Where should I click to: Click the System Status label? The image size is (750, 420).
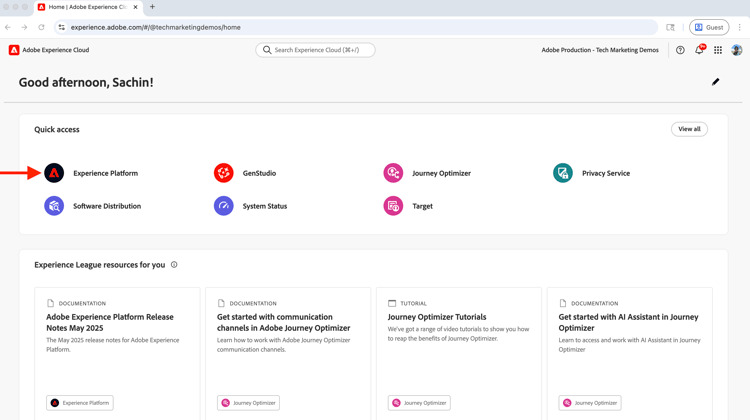coord(265,206)
